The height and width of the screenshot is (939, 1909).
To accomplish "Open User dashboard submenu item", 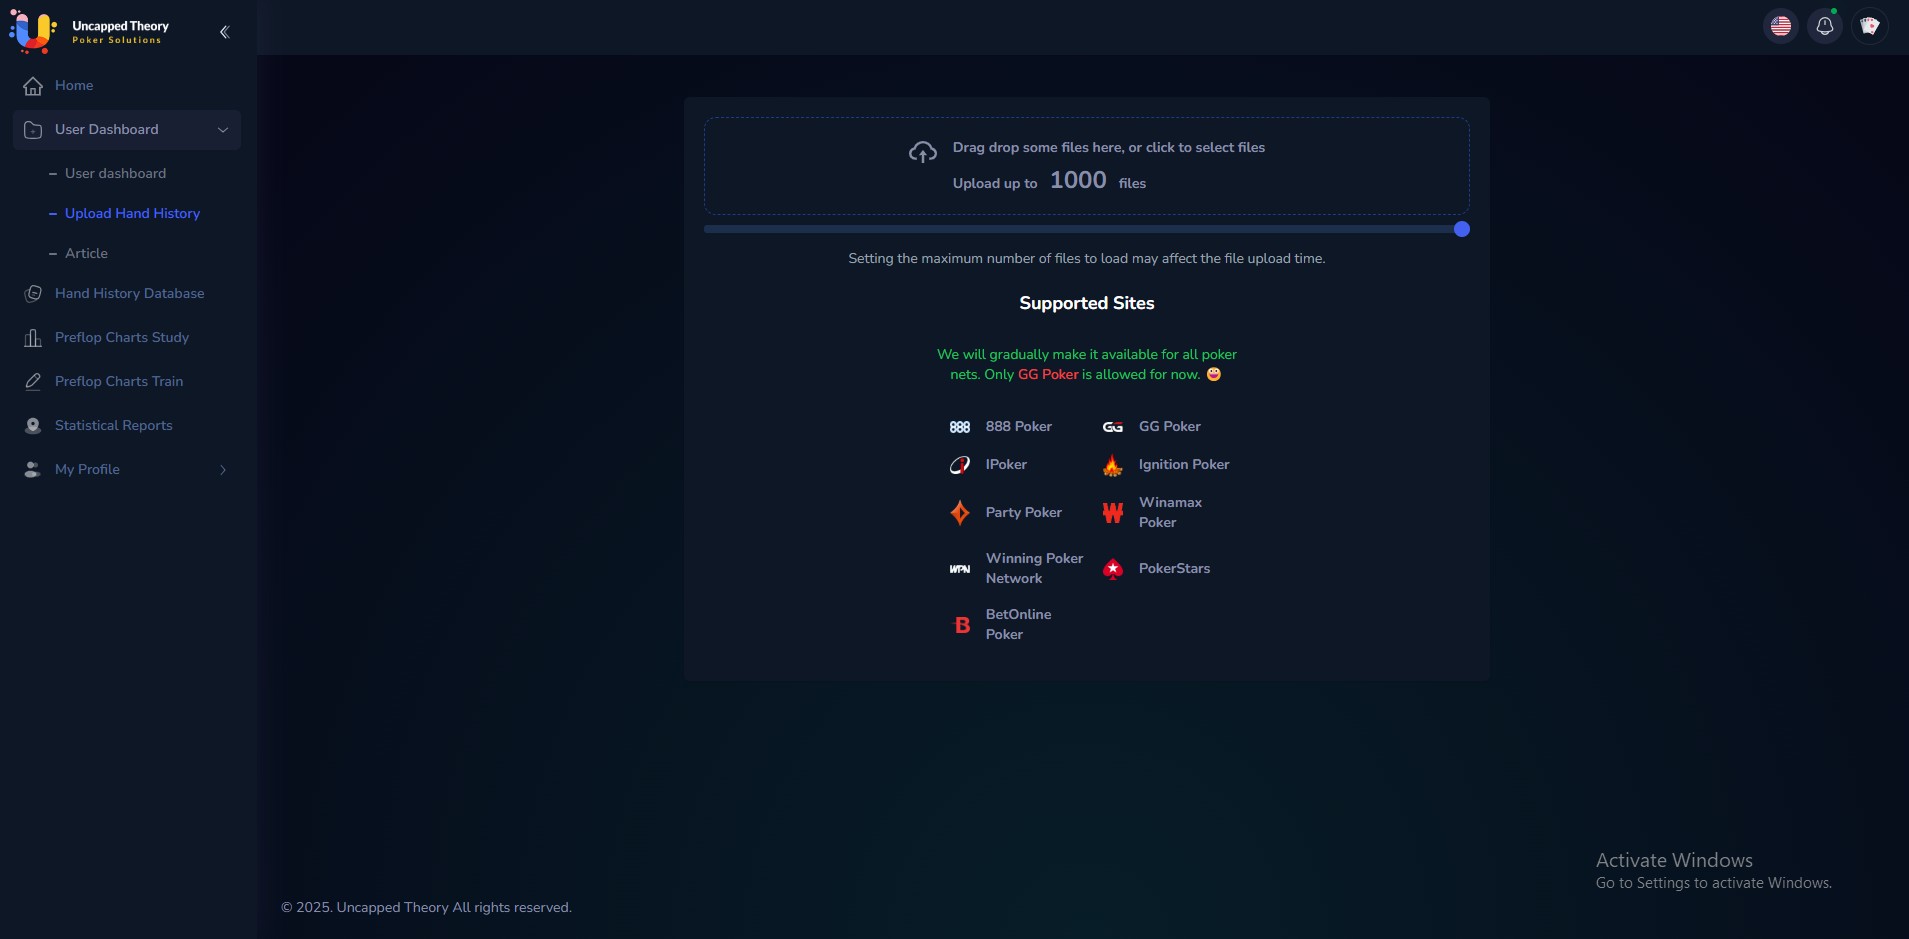I will (x=115, y=174).
